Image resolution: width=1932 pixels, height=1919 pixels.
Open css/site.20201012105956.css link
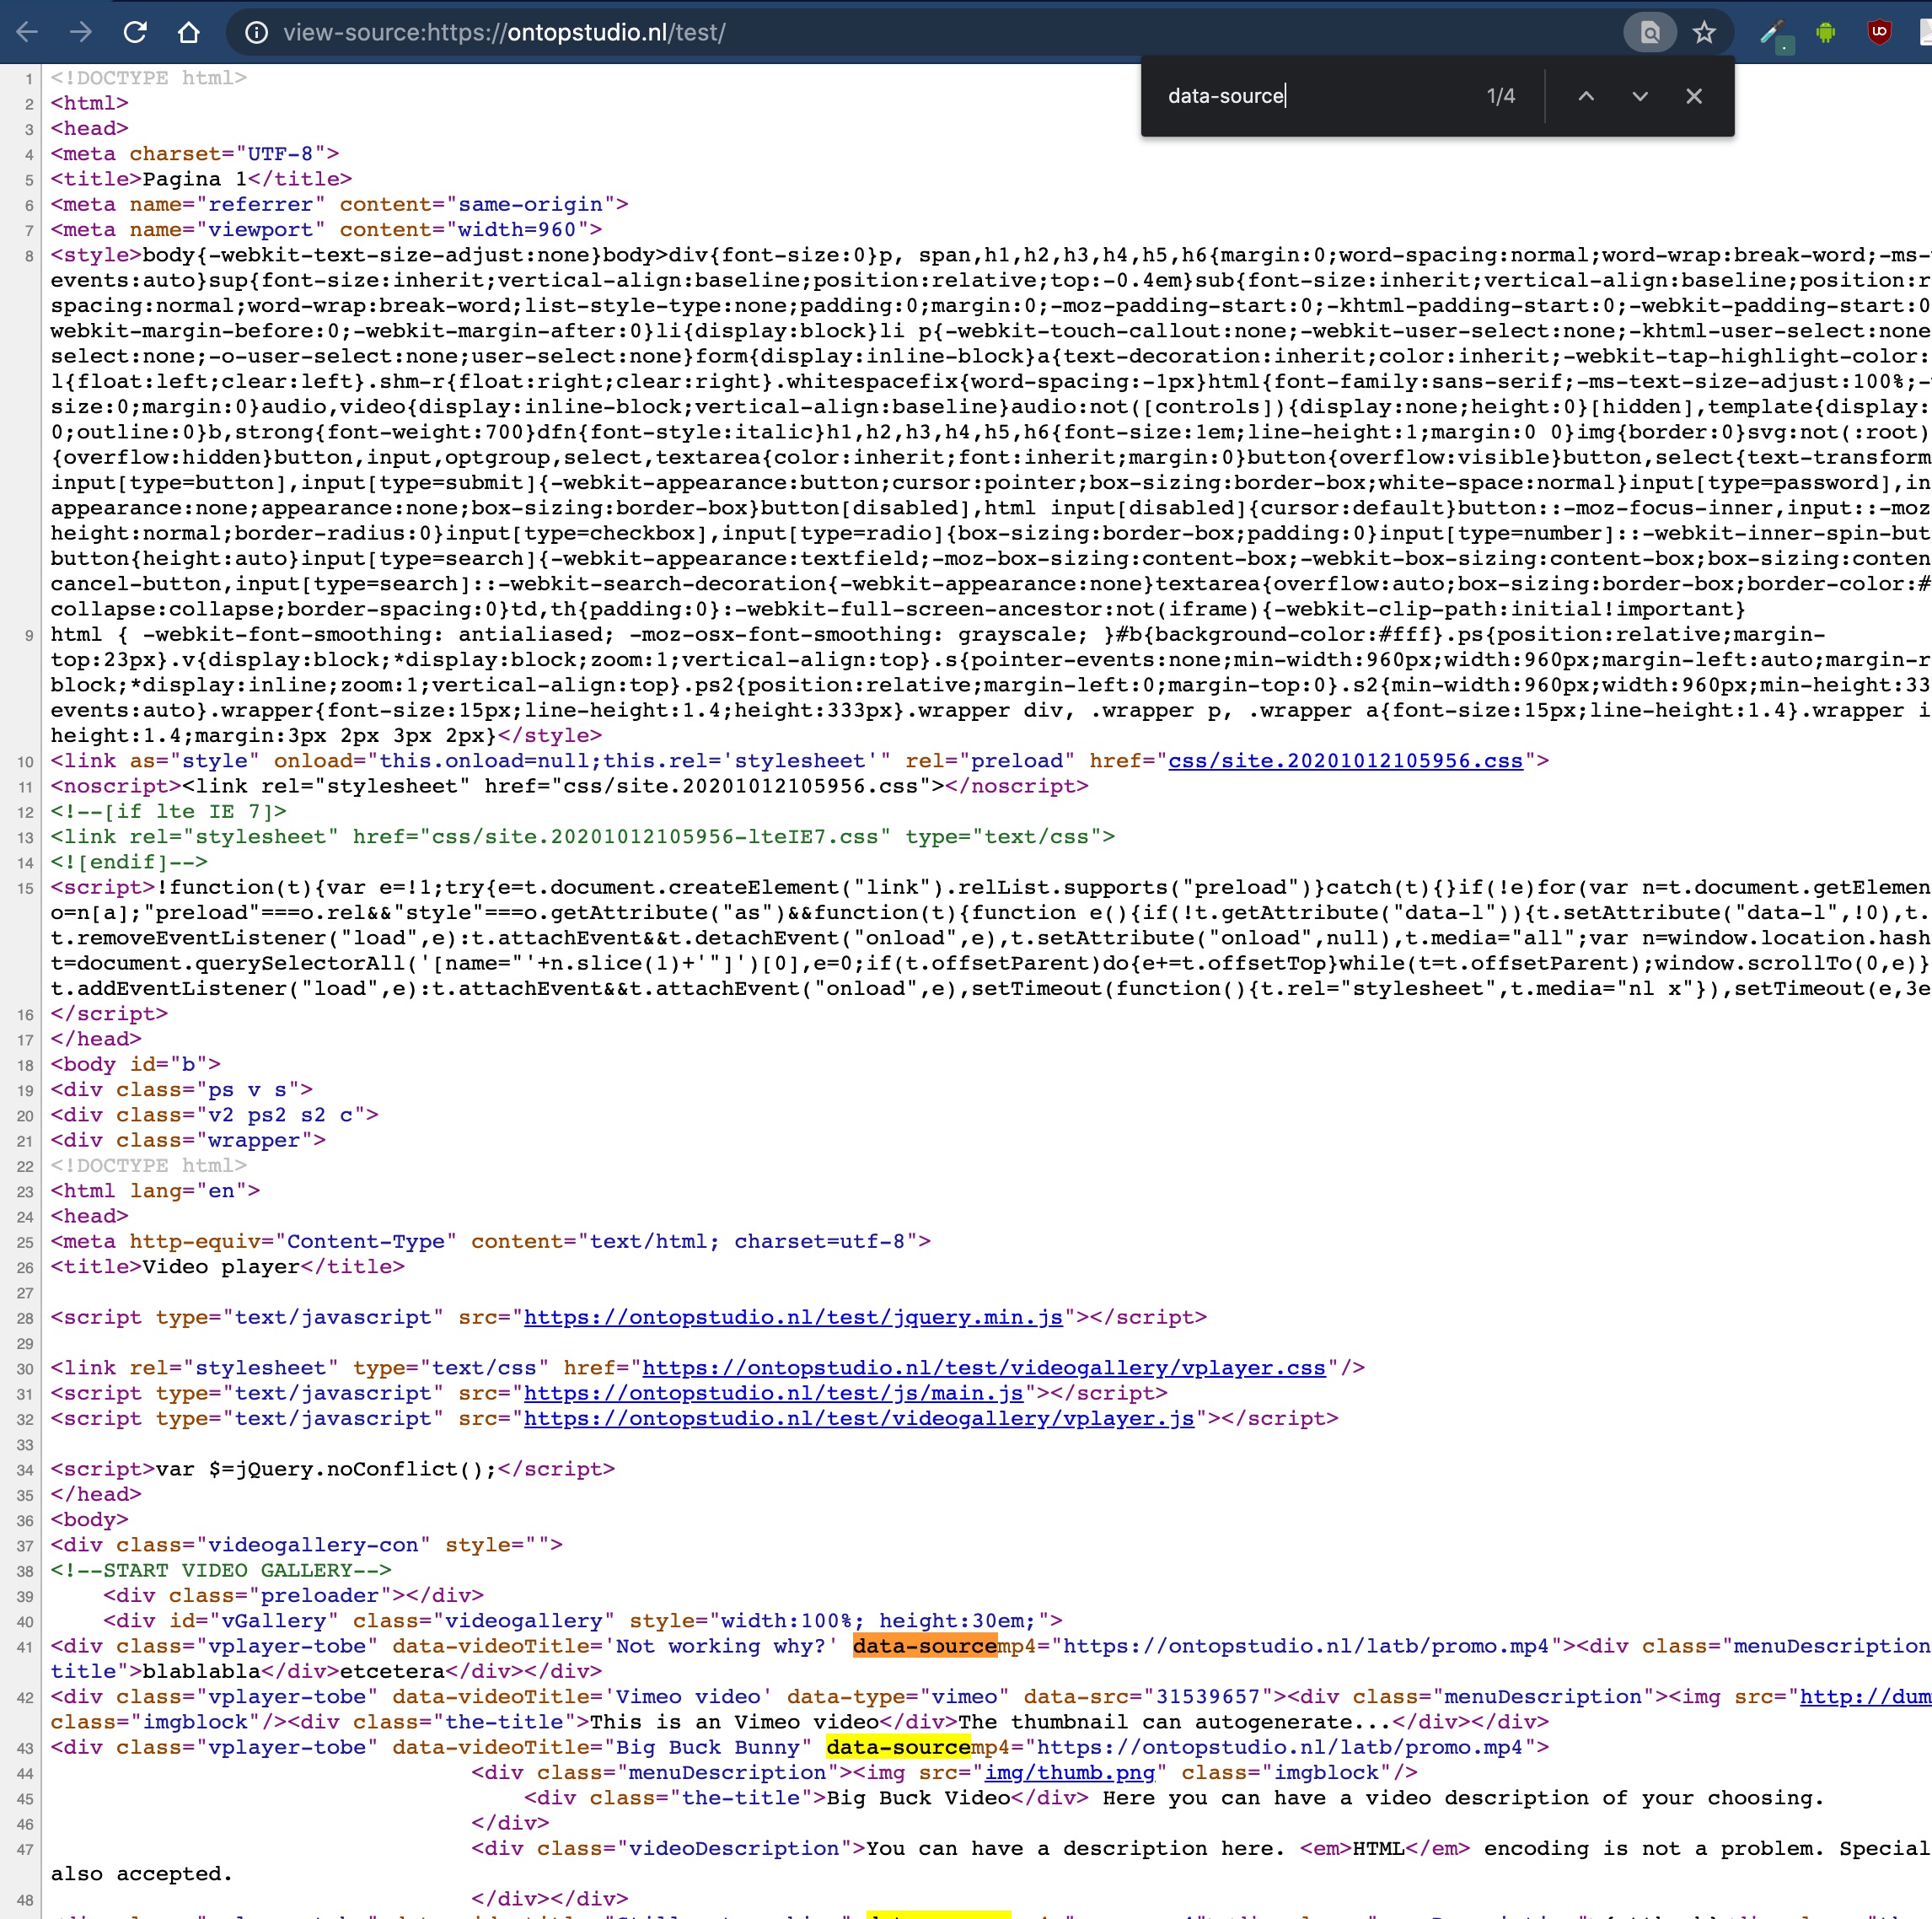click(x=1345, y=760)
